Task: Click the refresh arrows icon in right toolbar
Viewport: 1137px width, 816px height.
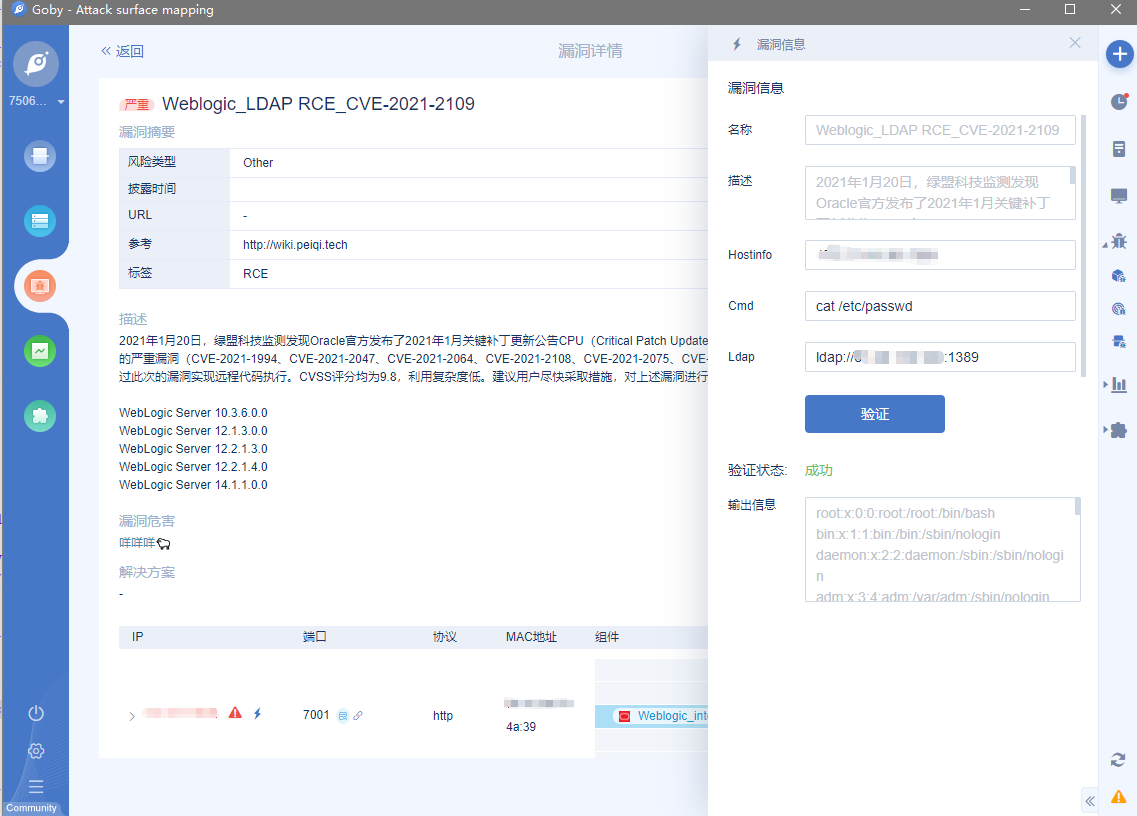Action: click(x=1119, y=760)
